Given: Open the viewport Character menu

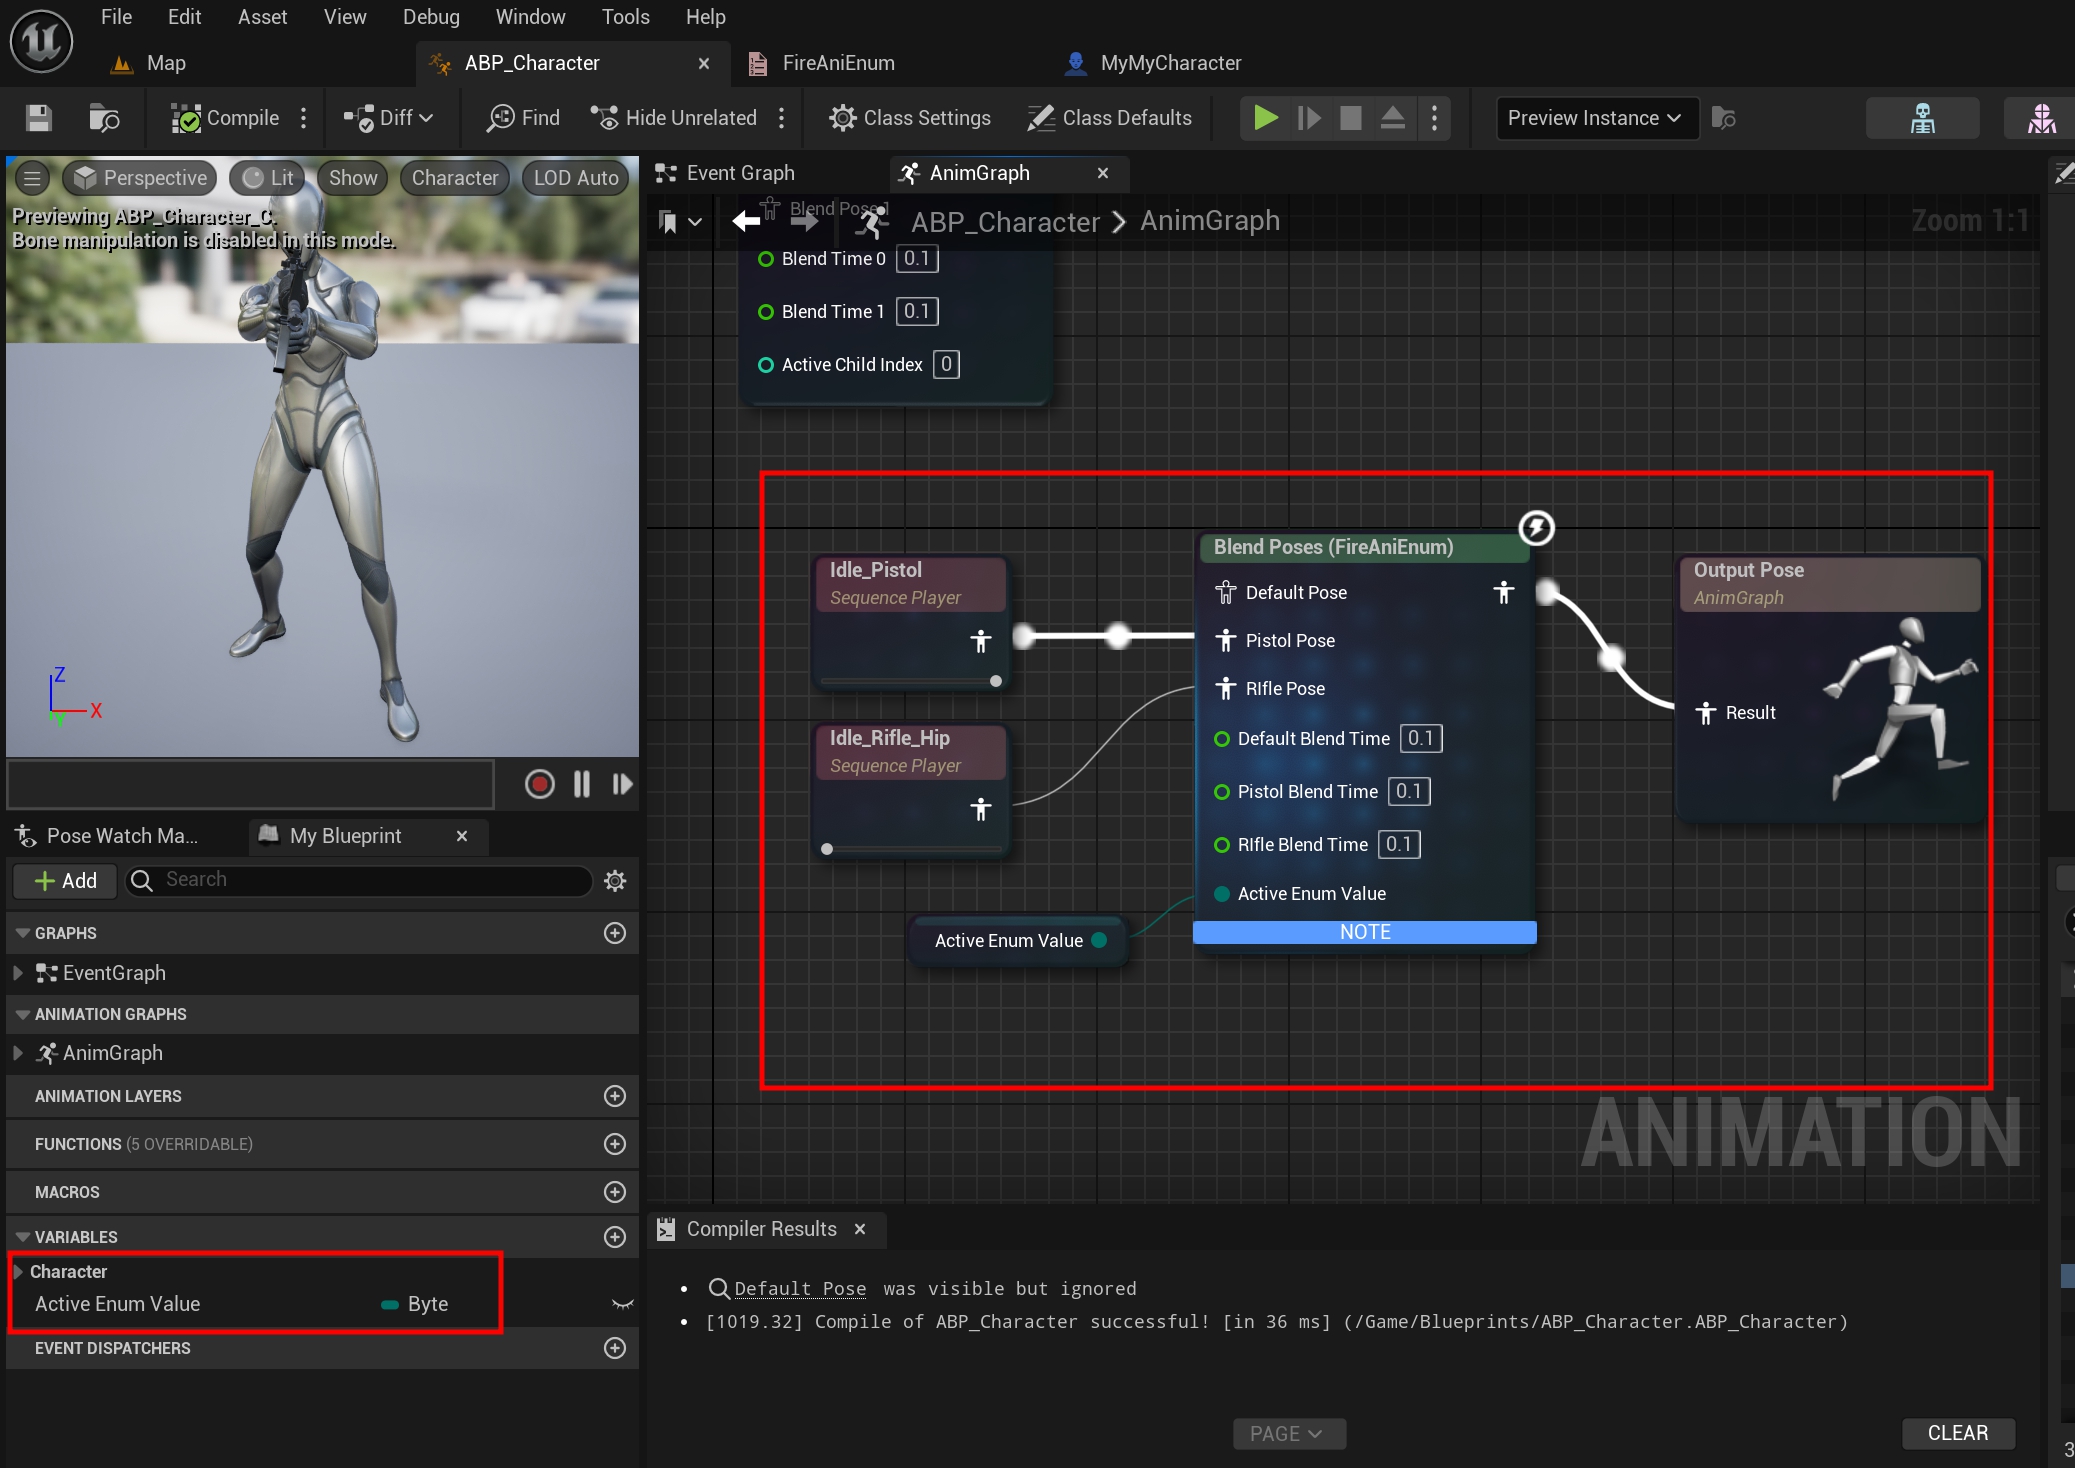Looking at the screenshot, I should [x=455, y=178].
